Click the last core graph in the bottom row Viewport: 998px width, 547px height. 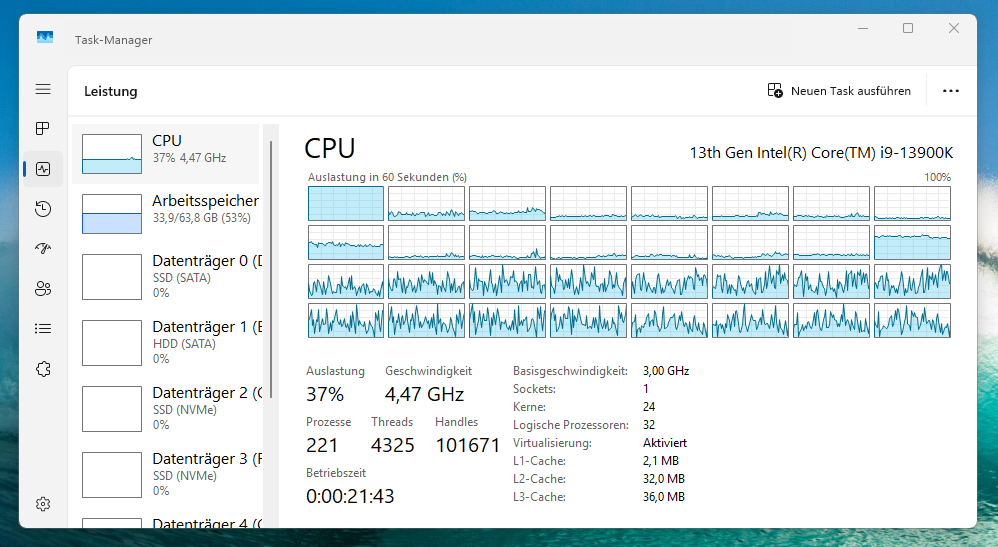(x=912, y=320)
